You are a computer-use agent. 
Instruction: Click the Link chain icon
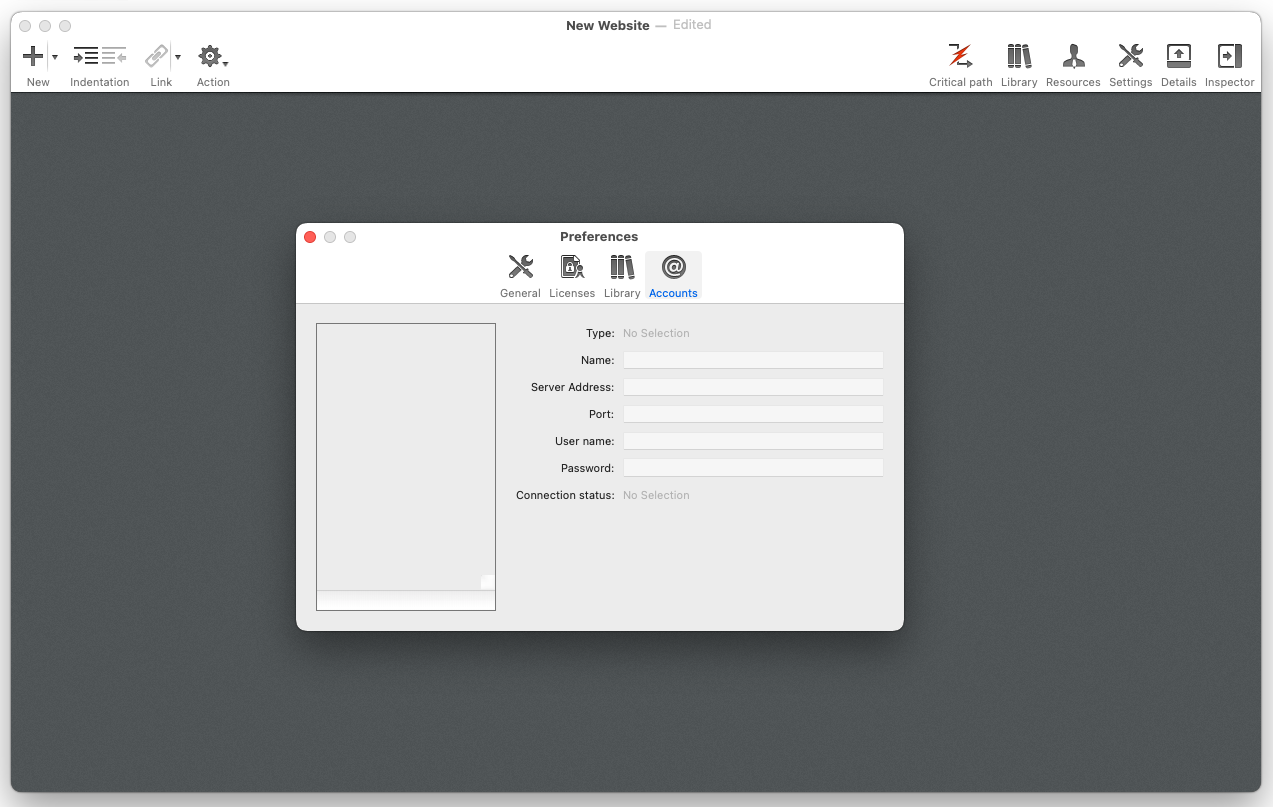[156, 57]
